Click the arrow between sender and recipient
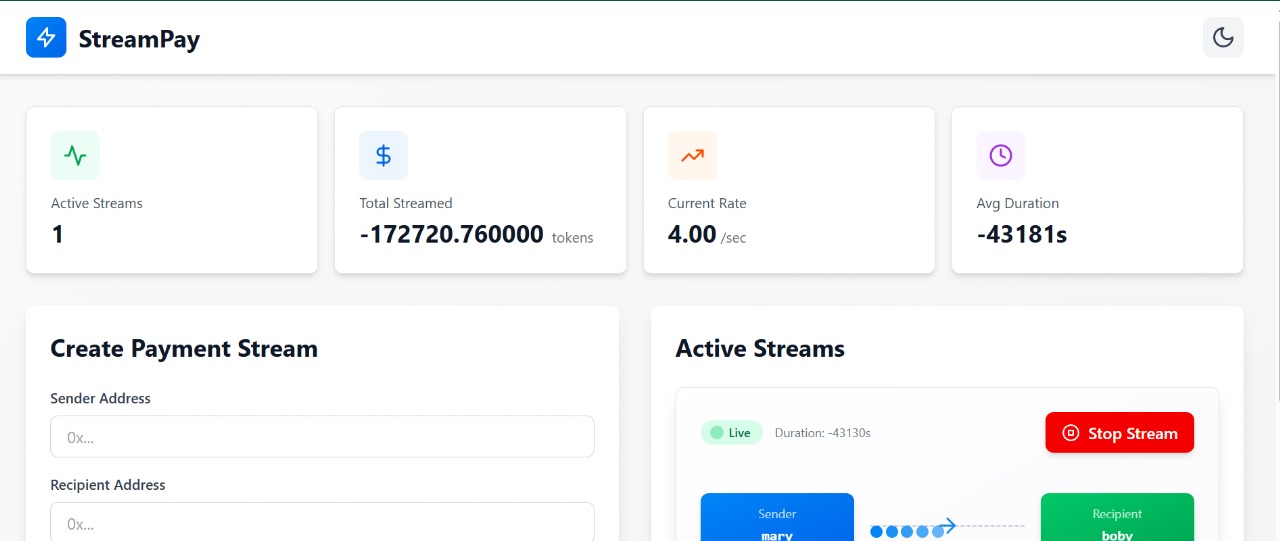 (x=946, y=525)
